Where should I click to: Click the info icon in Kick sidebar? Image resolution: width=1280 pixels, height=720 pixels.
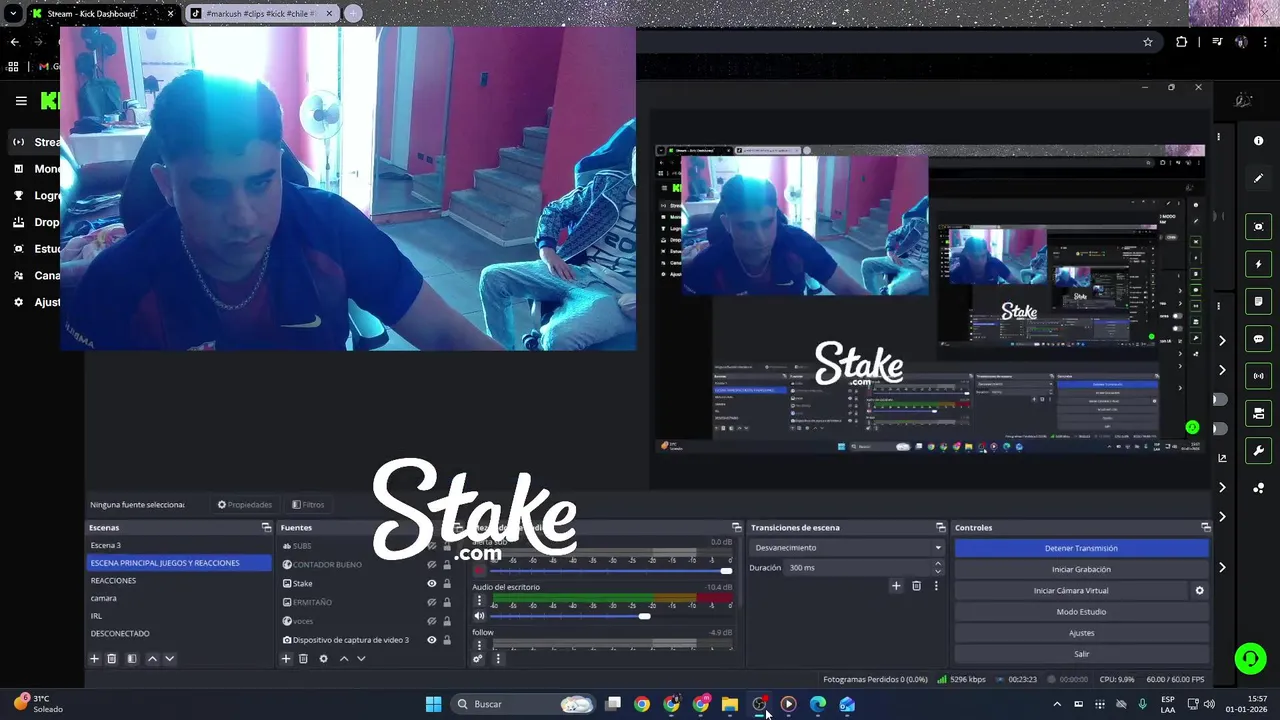point(1258,141)
